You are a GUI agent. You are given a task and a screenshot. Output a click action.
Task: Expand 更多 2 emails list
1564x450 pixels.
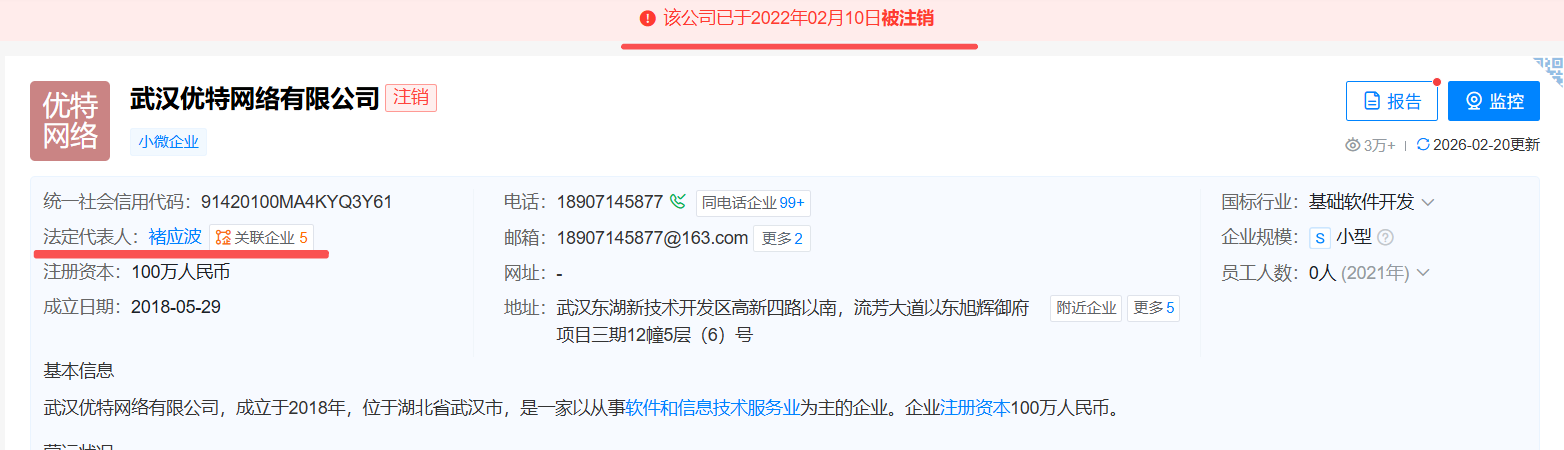pos(782,238)
